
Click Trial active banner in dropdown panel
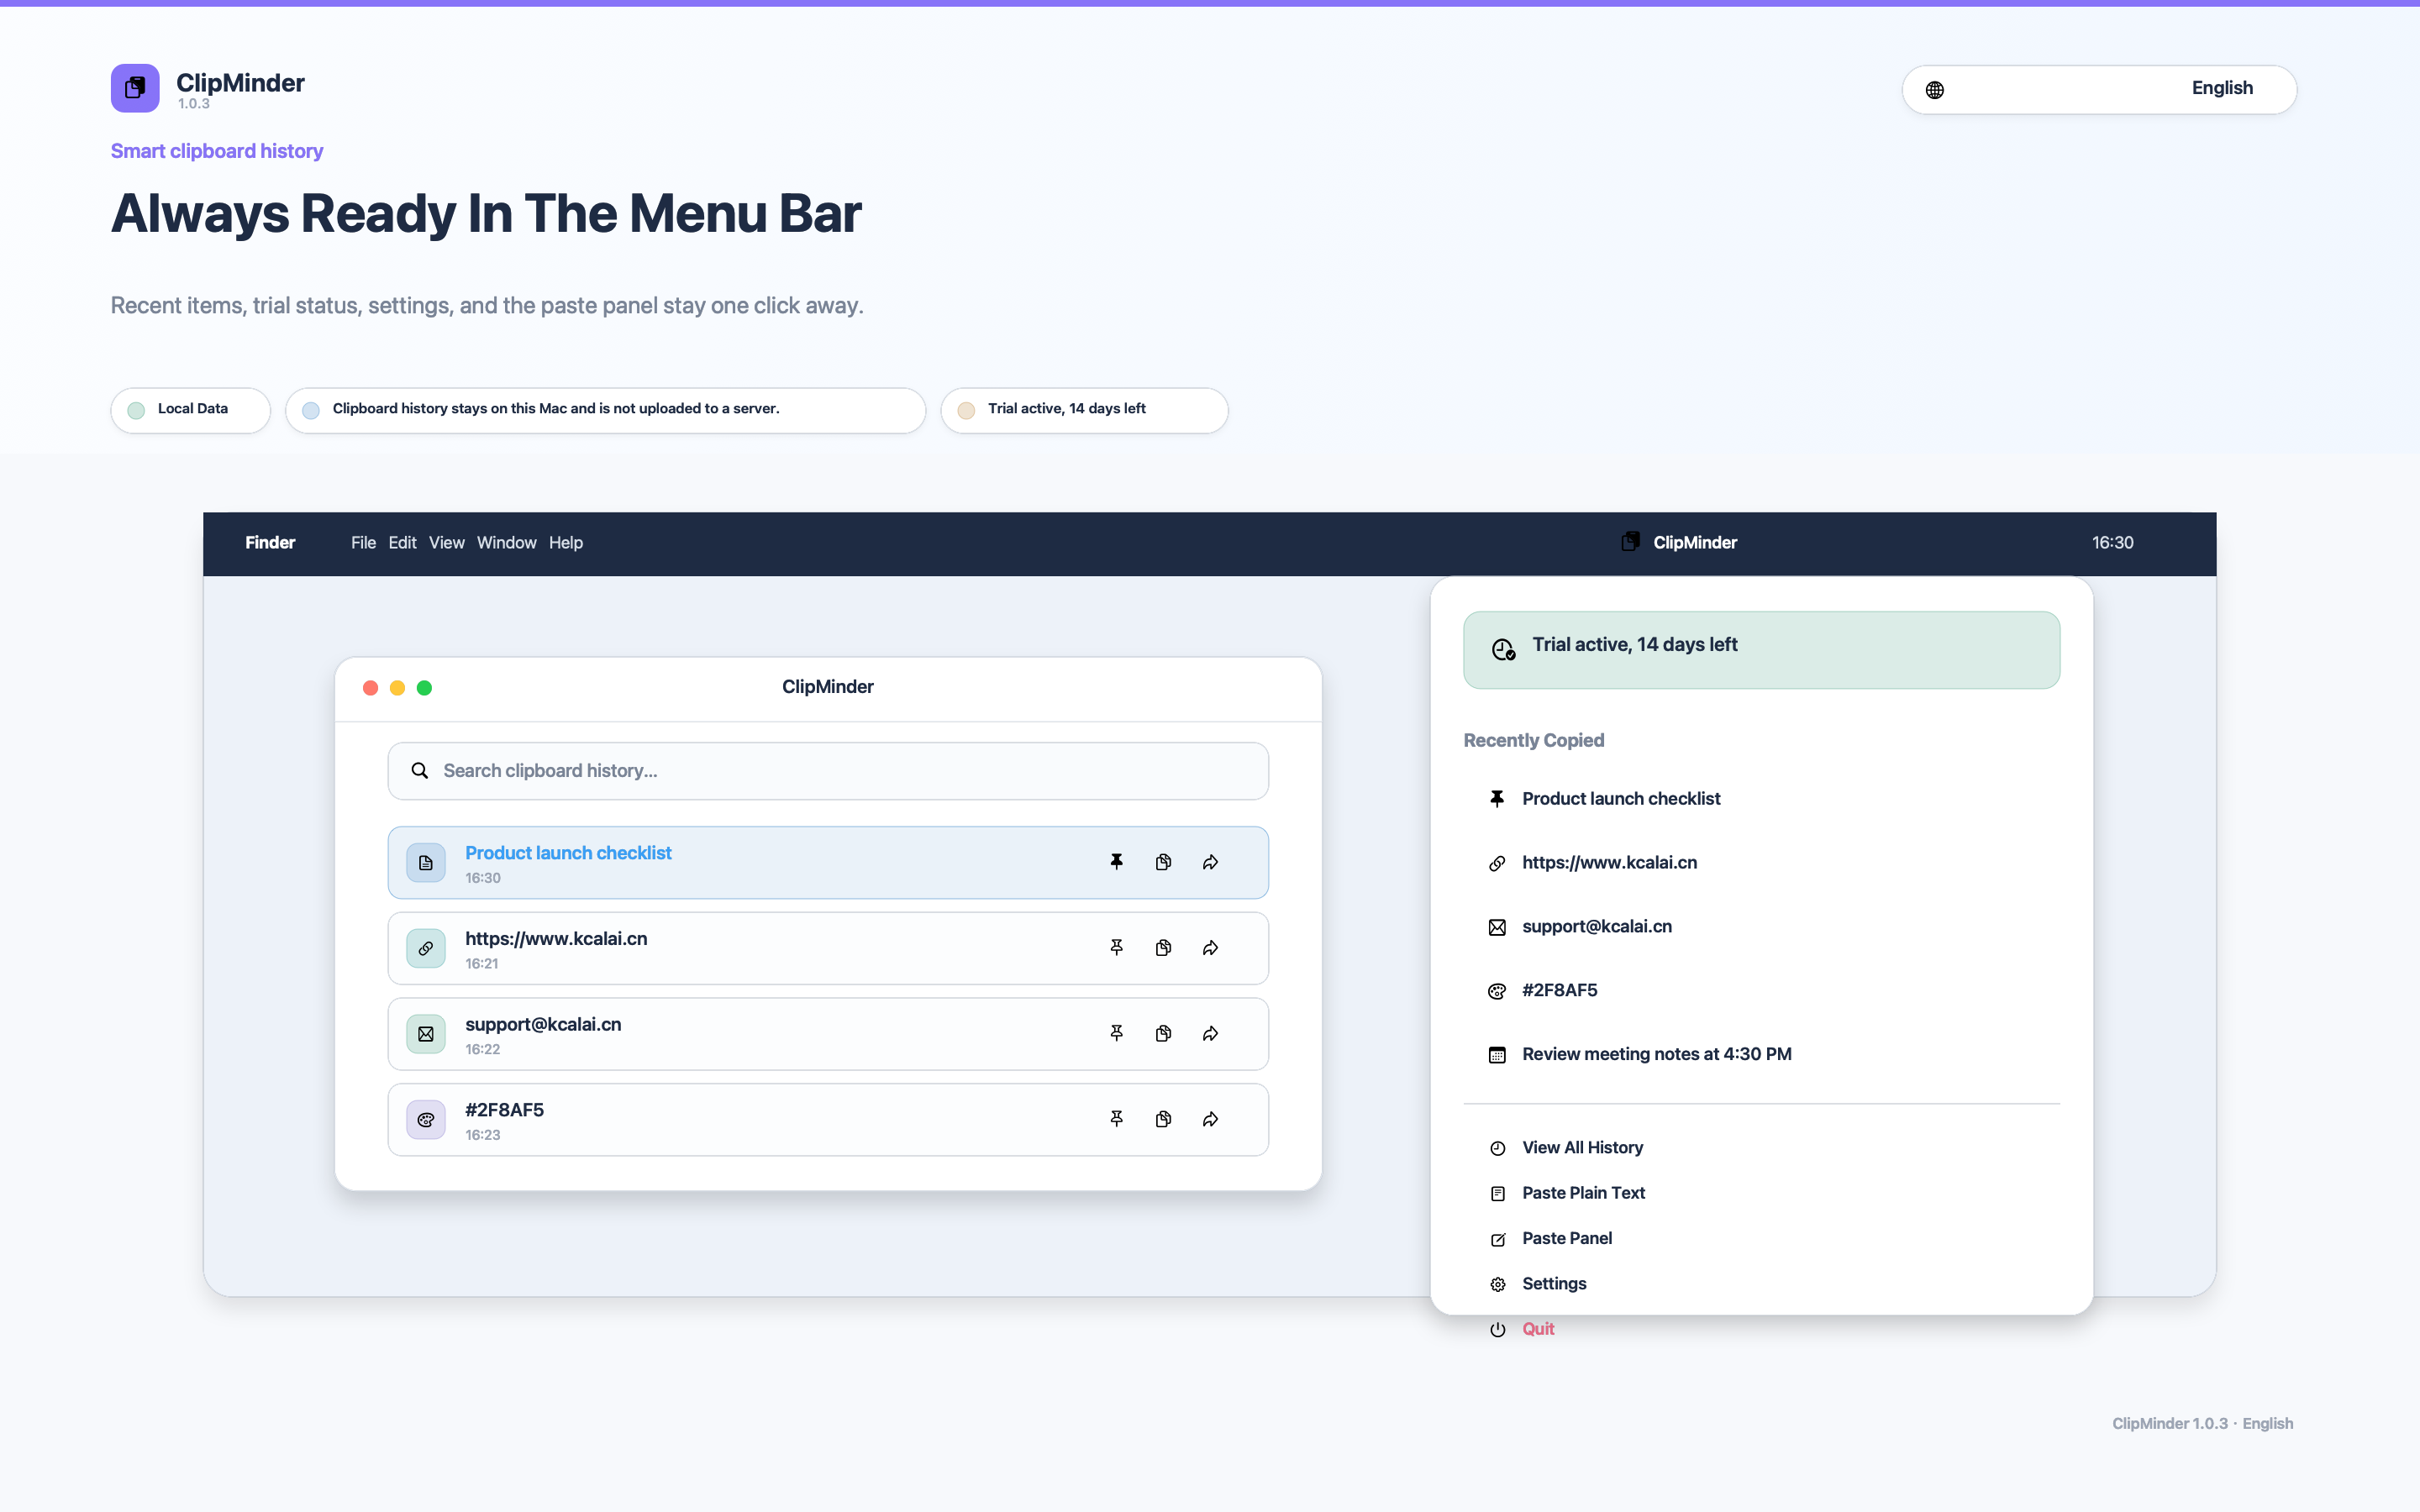click(x=1761, y=650)
